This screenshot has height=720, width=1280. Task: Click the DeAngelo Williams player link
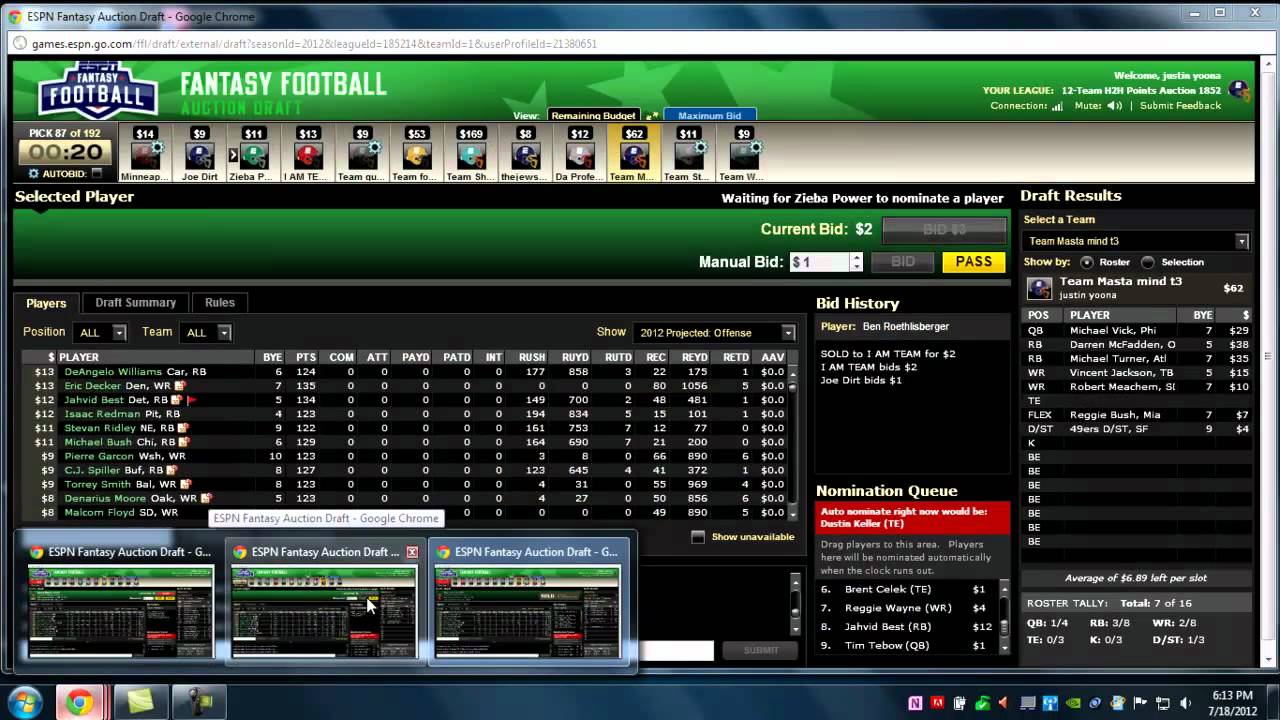click(x=113, y=372)
